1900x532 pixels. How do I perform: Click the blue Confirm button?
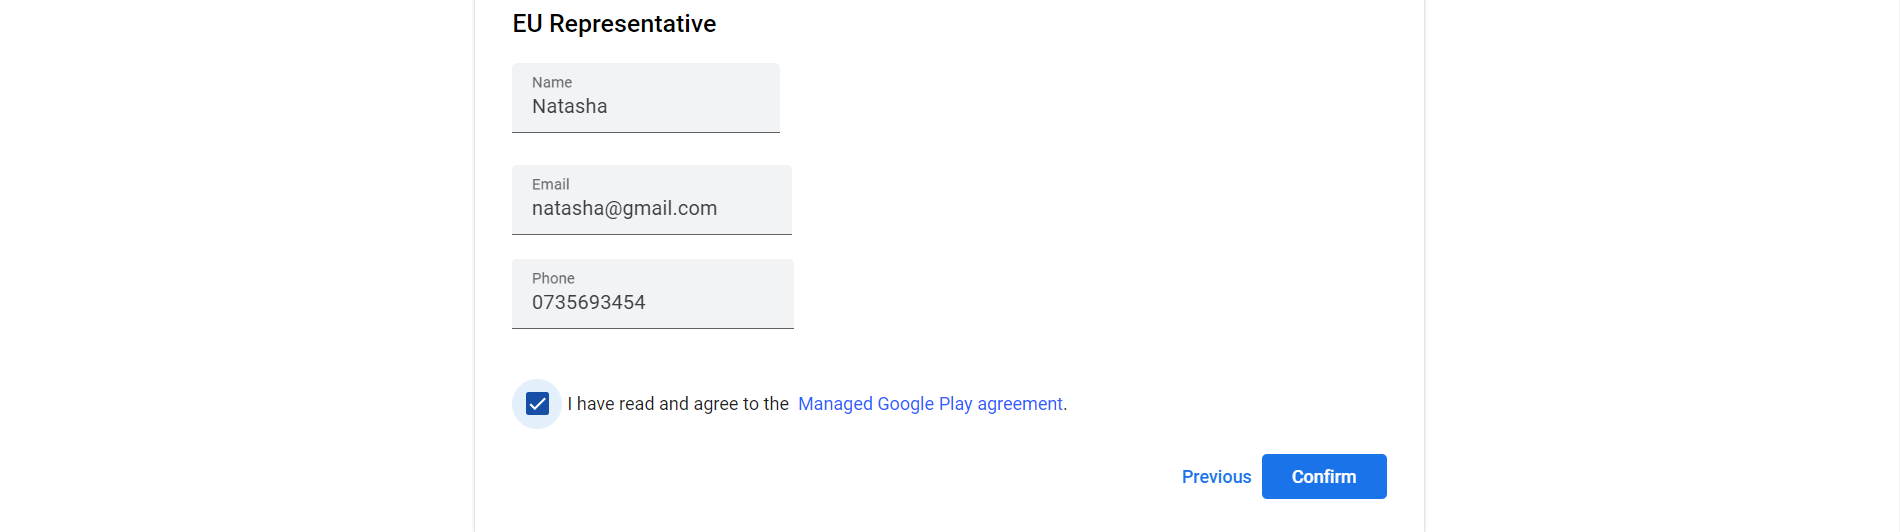[1323, 477]
